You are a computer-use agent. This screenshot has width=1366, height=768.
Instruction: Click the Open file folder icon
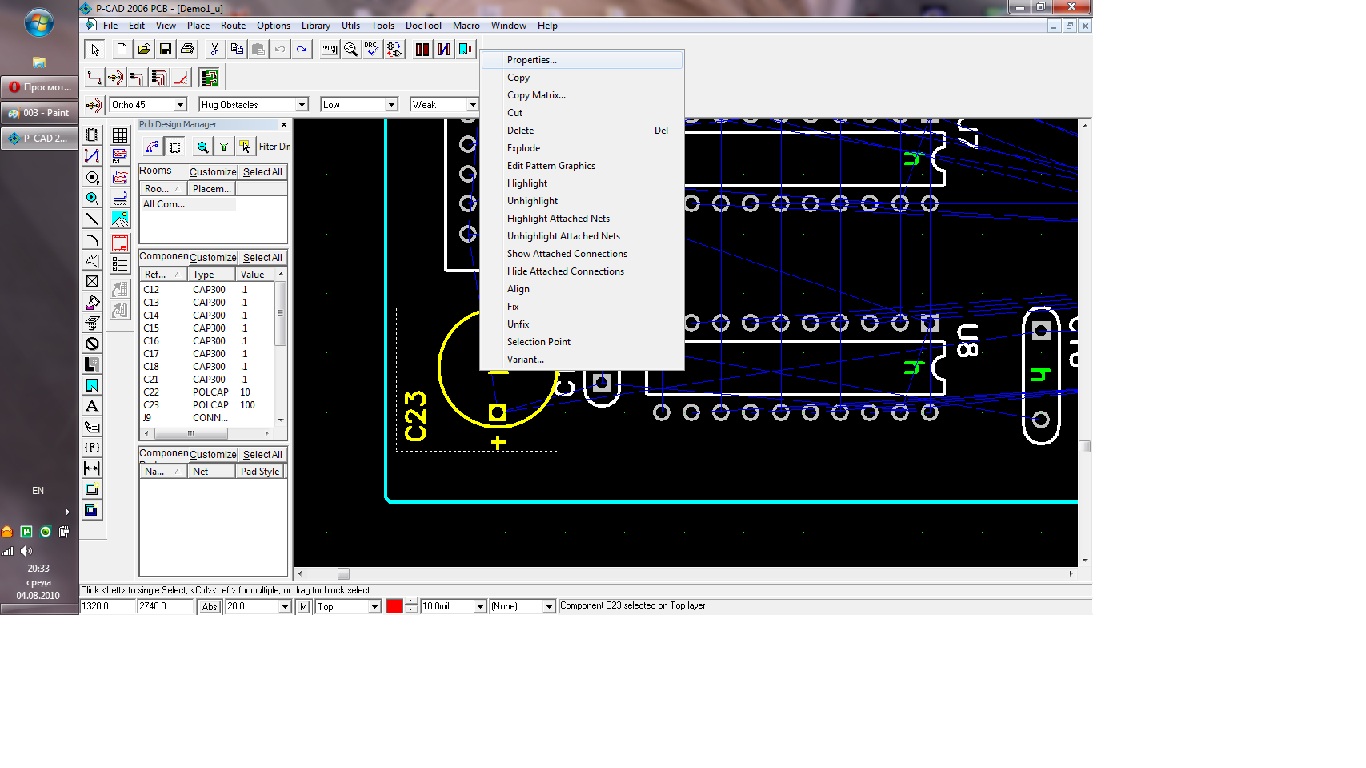(x=144, y=49)
